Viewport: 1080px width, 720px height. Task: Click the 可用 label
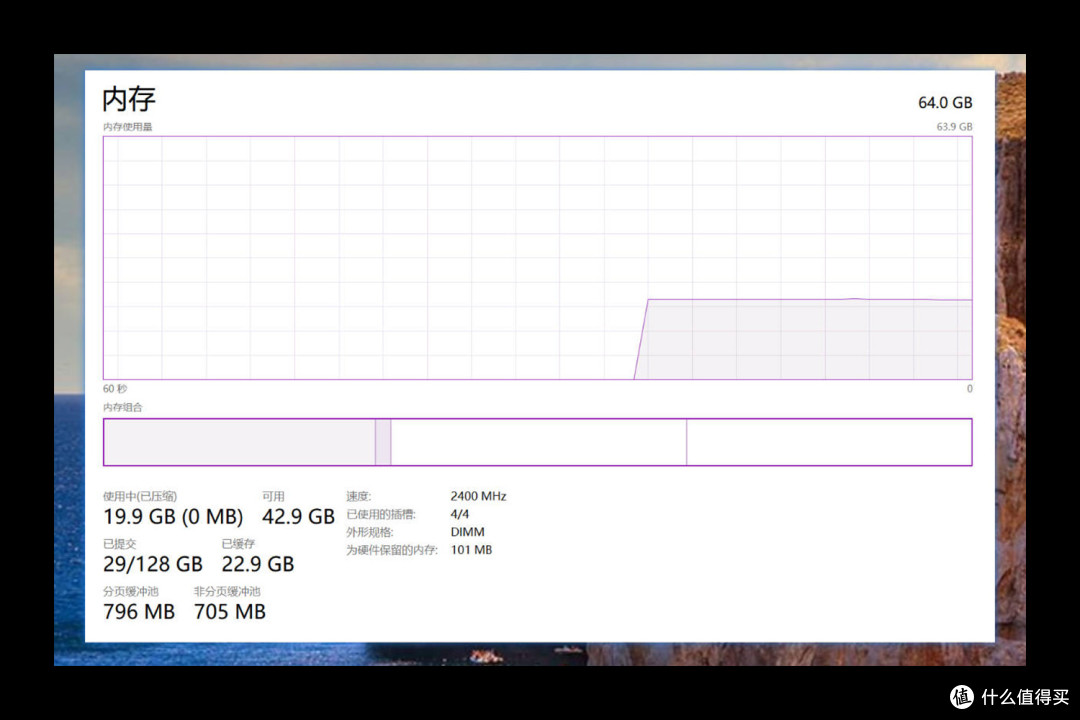click(273, 496)
